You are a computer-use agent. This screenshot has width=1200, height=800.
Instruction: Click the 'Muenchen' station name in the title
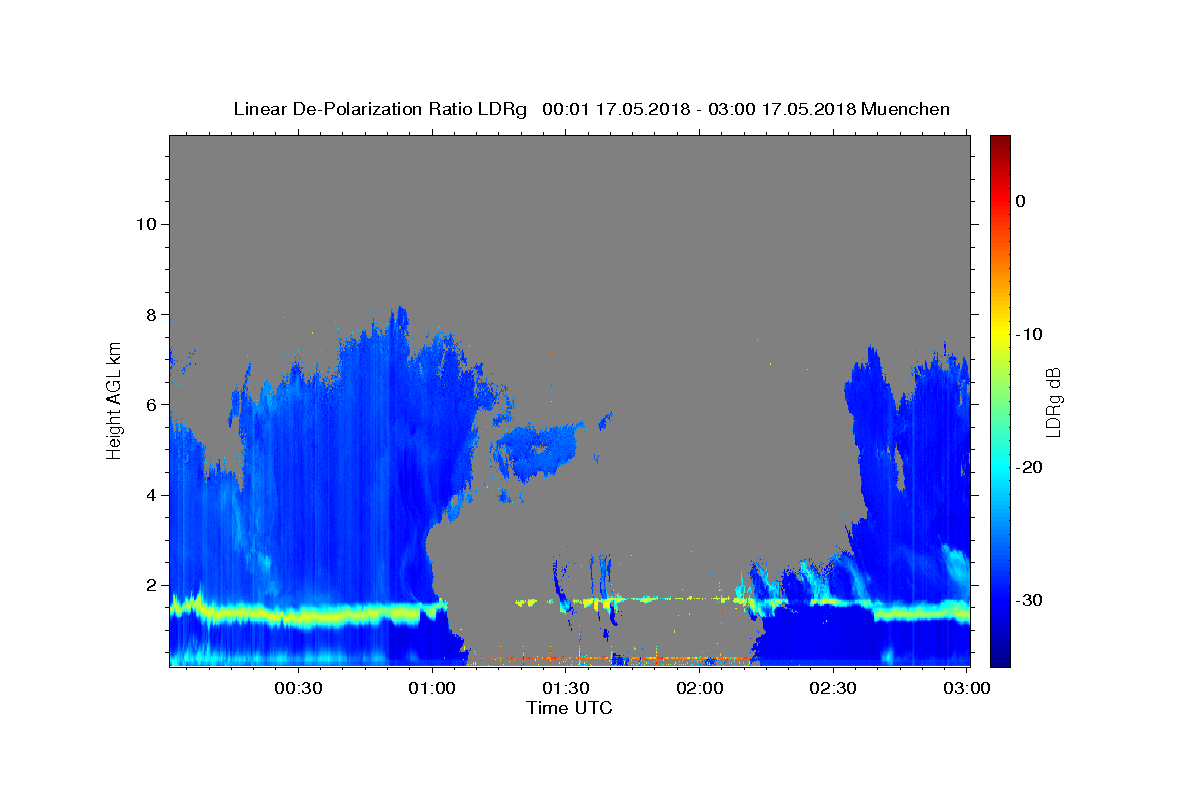(x=906, y=109)
